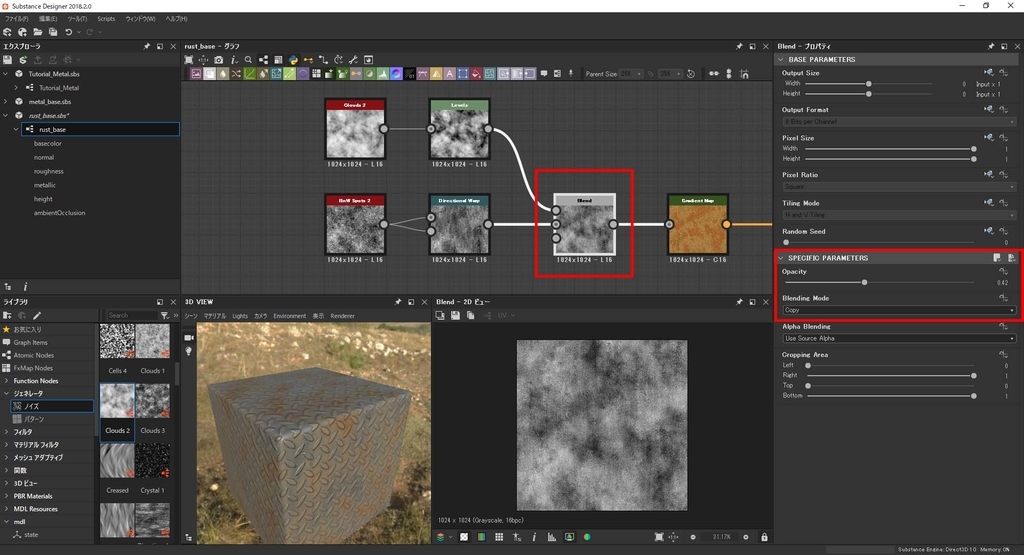Viewport: 1024px width, 555px height.
Task: Open the Blending Mode dropdown showing Copy
Action: point(897,310)
